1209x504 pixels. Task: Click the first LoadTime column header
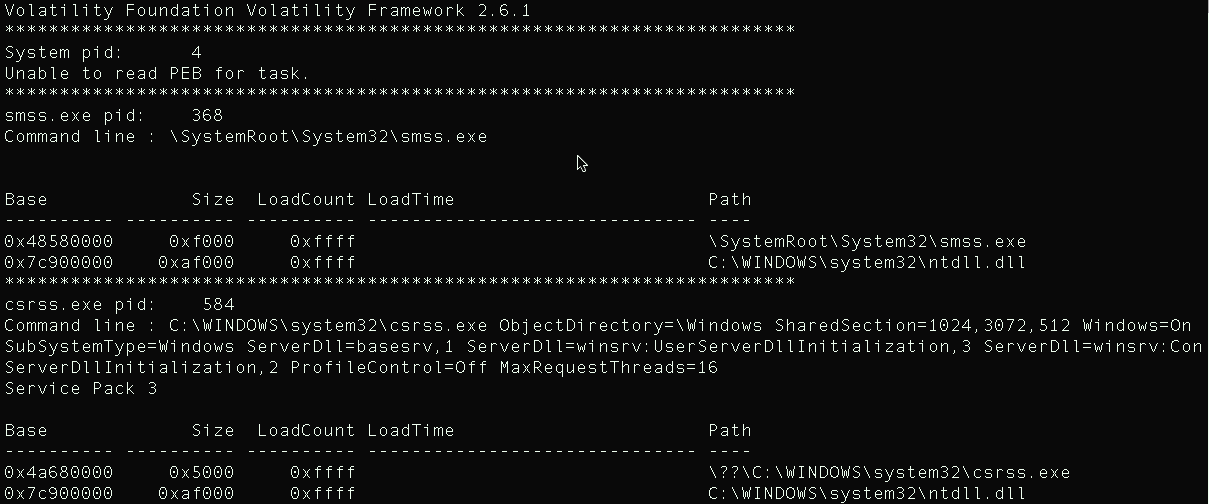point(410,199)
